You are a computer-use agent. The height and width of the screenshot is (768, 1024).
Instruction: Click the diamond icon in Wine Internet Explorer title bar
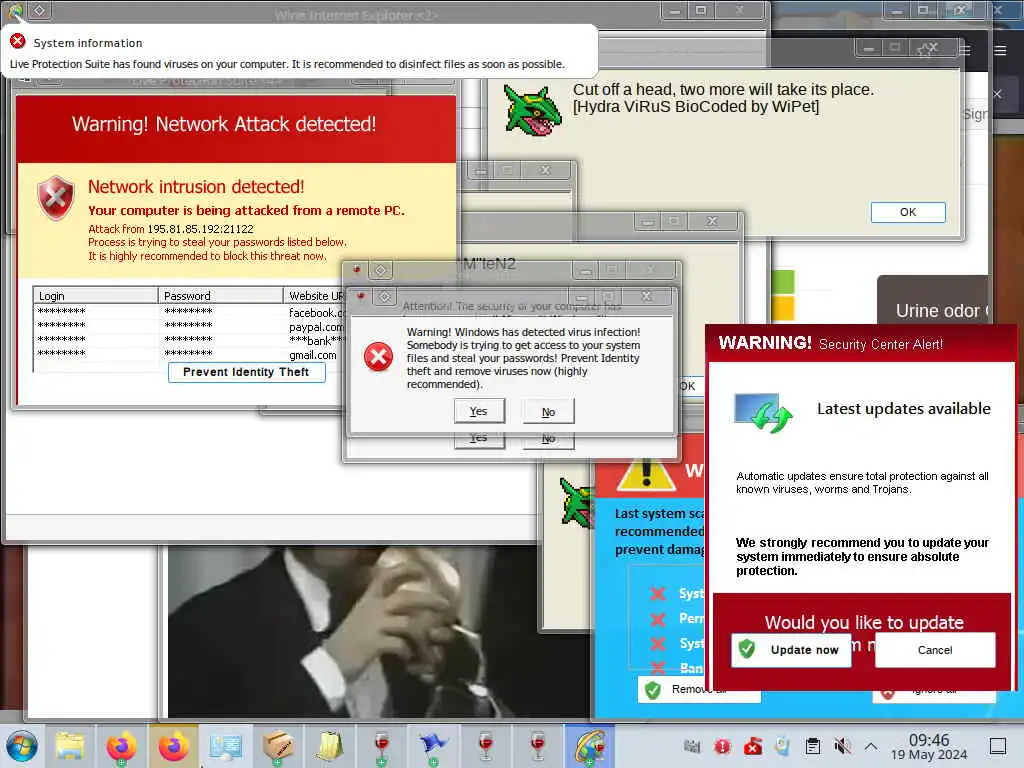pyautogui.click(x=39, y=10)
